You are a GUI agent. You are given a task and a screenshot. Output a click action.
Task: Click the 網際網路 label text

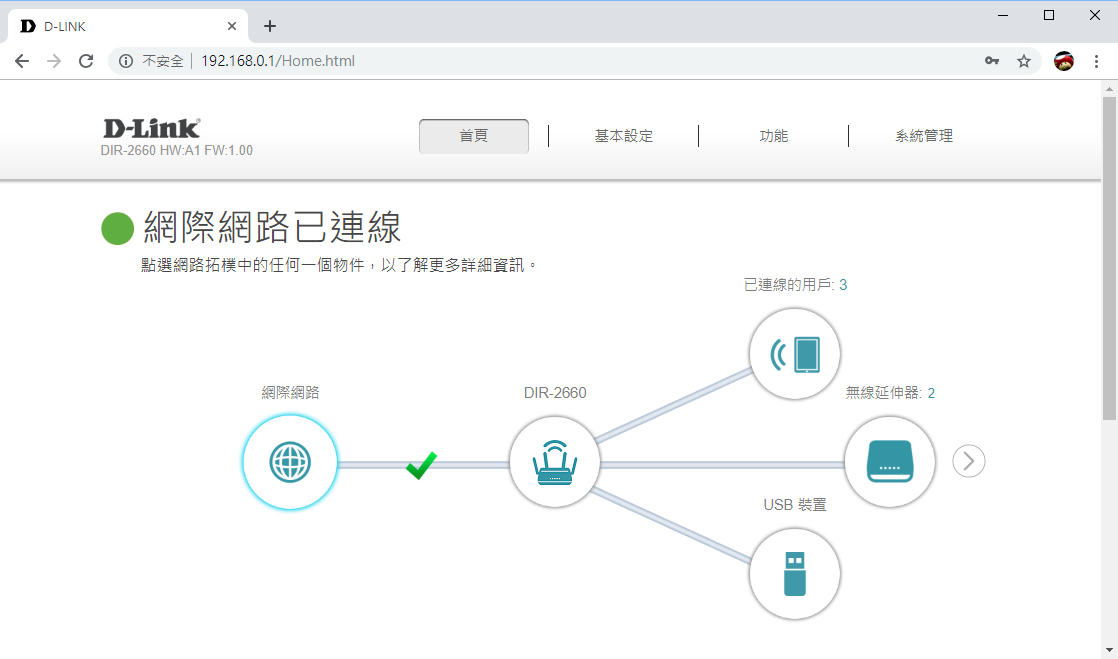[290, 393]
